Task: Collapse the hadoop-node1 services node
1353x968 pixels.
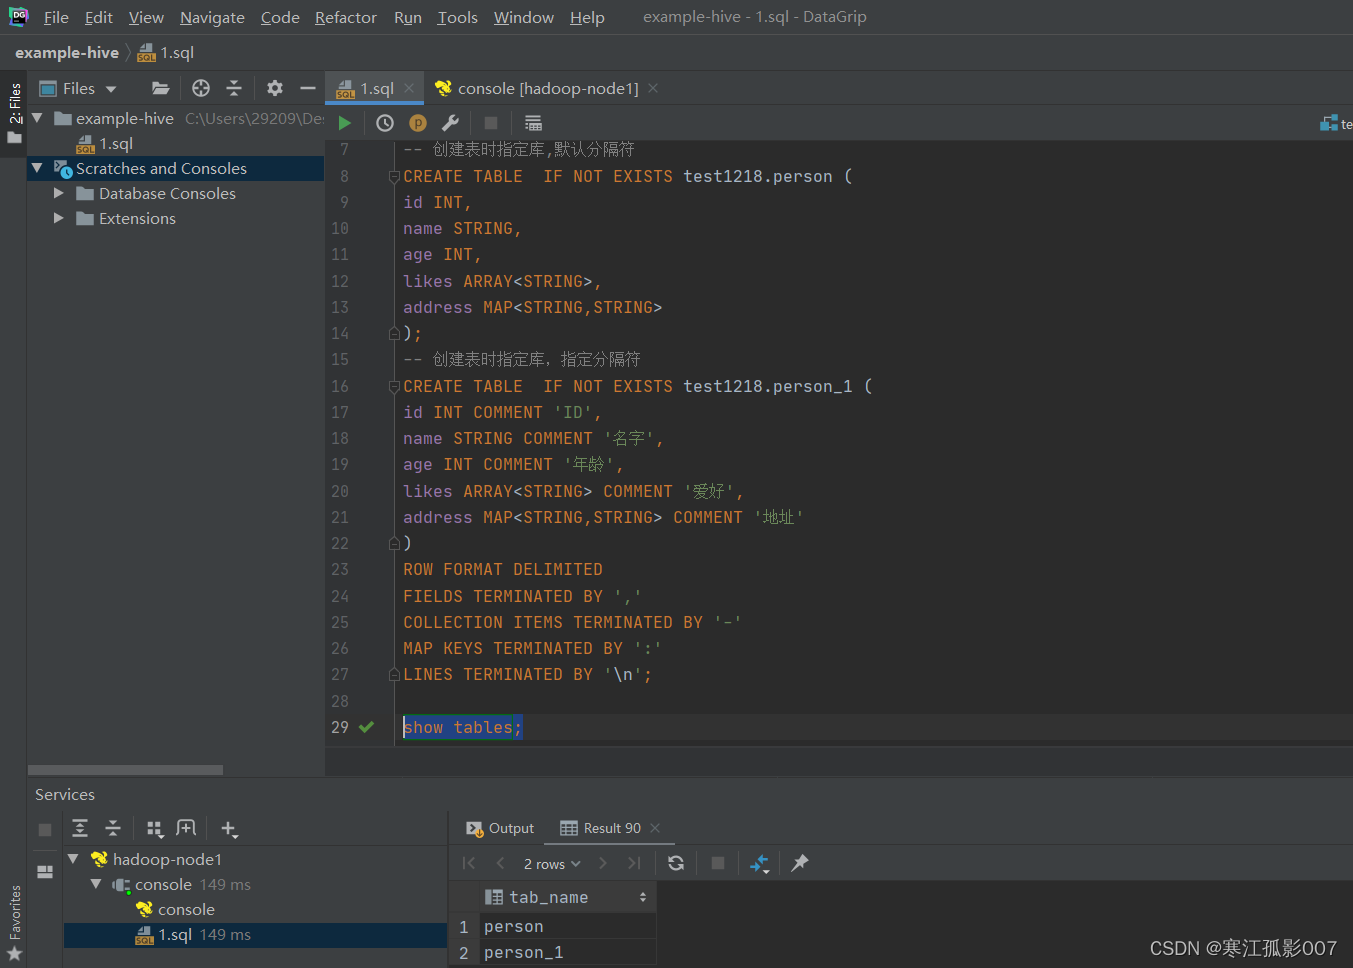Action: click(x=73, y=859)
